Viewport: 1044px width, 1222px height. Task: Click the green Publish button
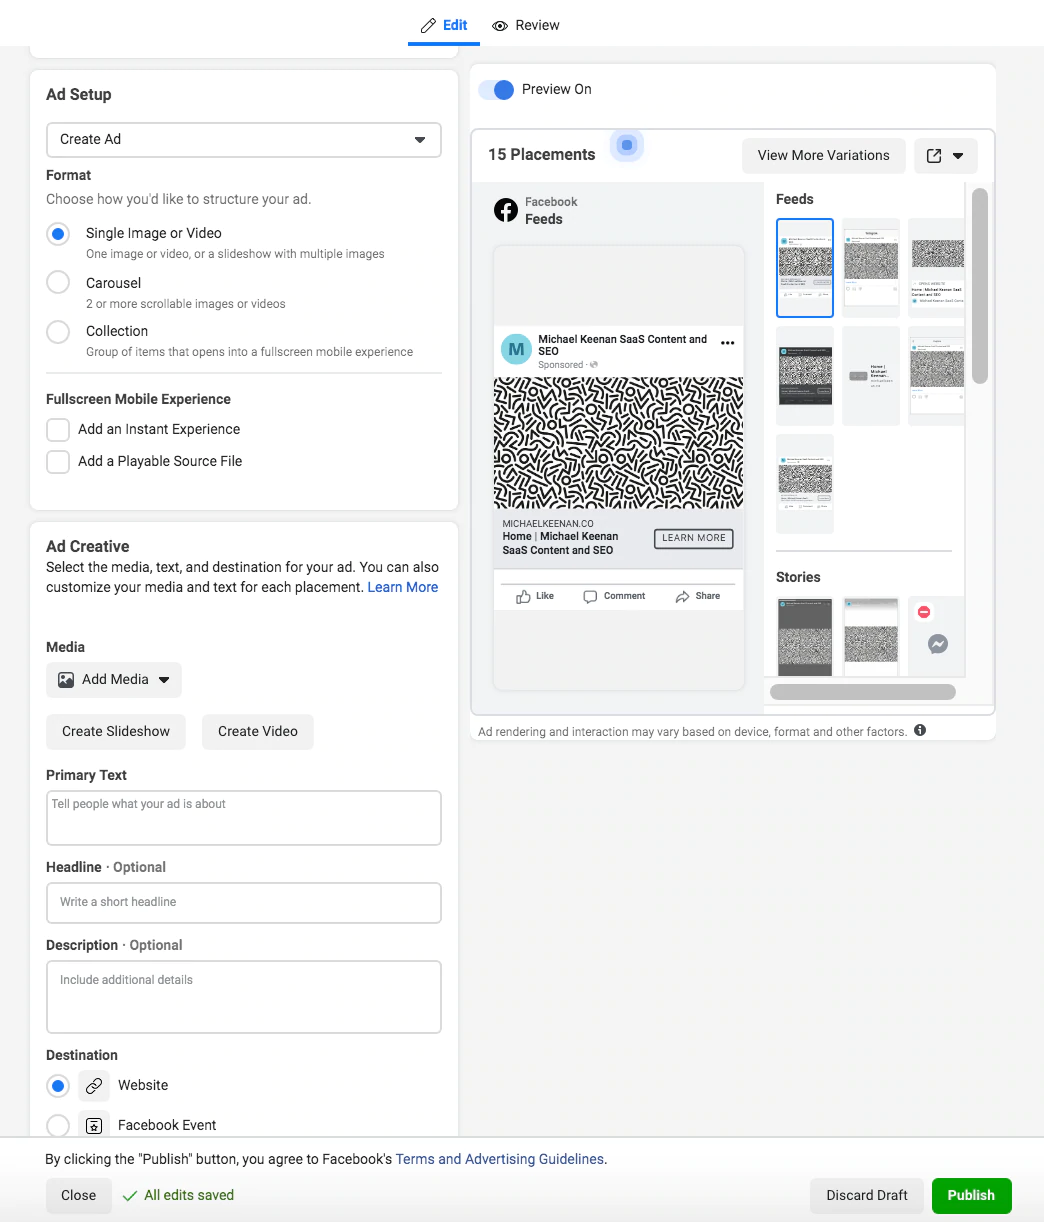971,1195
